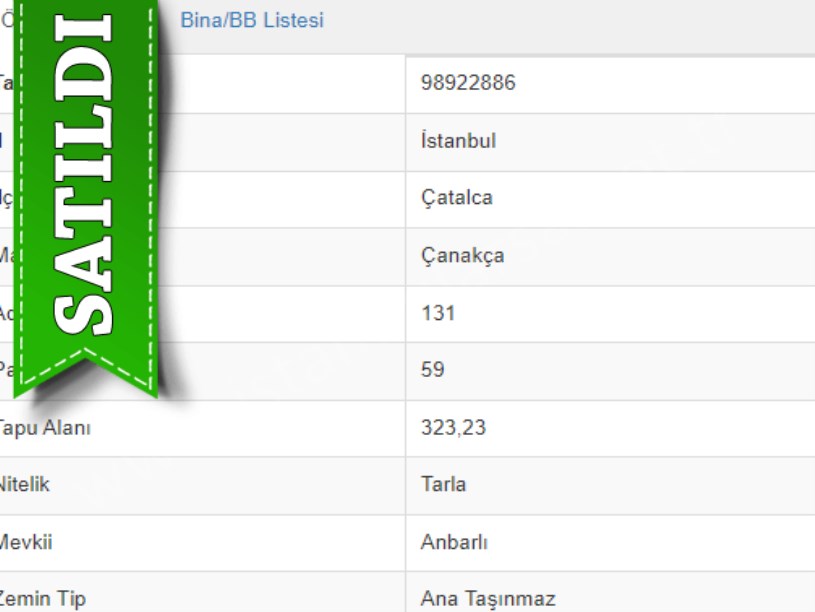Click the cut-off label in the Çanakça row
Viewport: 815px width, 612px height.
point(5,256)
